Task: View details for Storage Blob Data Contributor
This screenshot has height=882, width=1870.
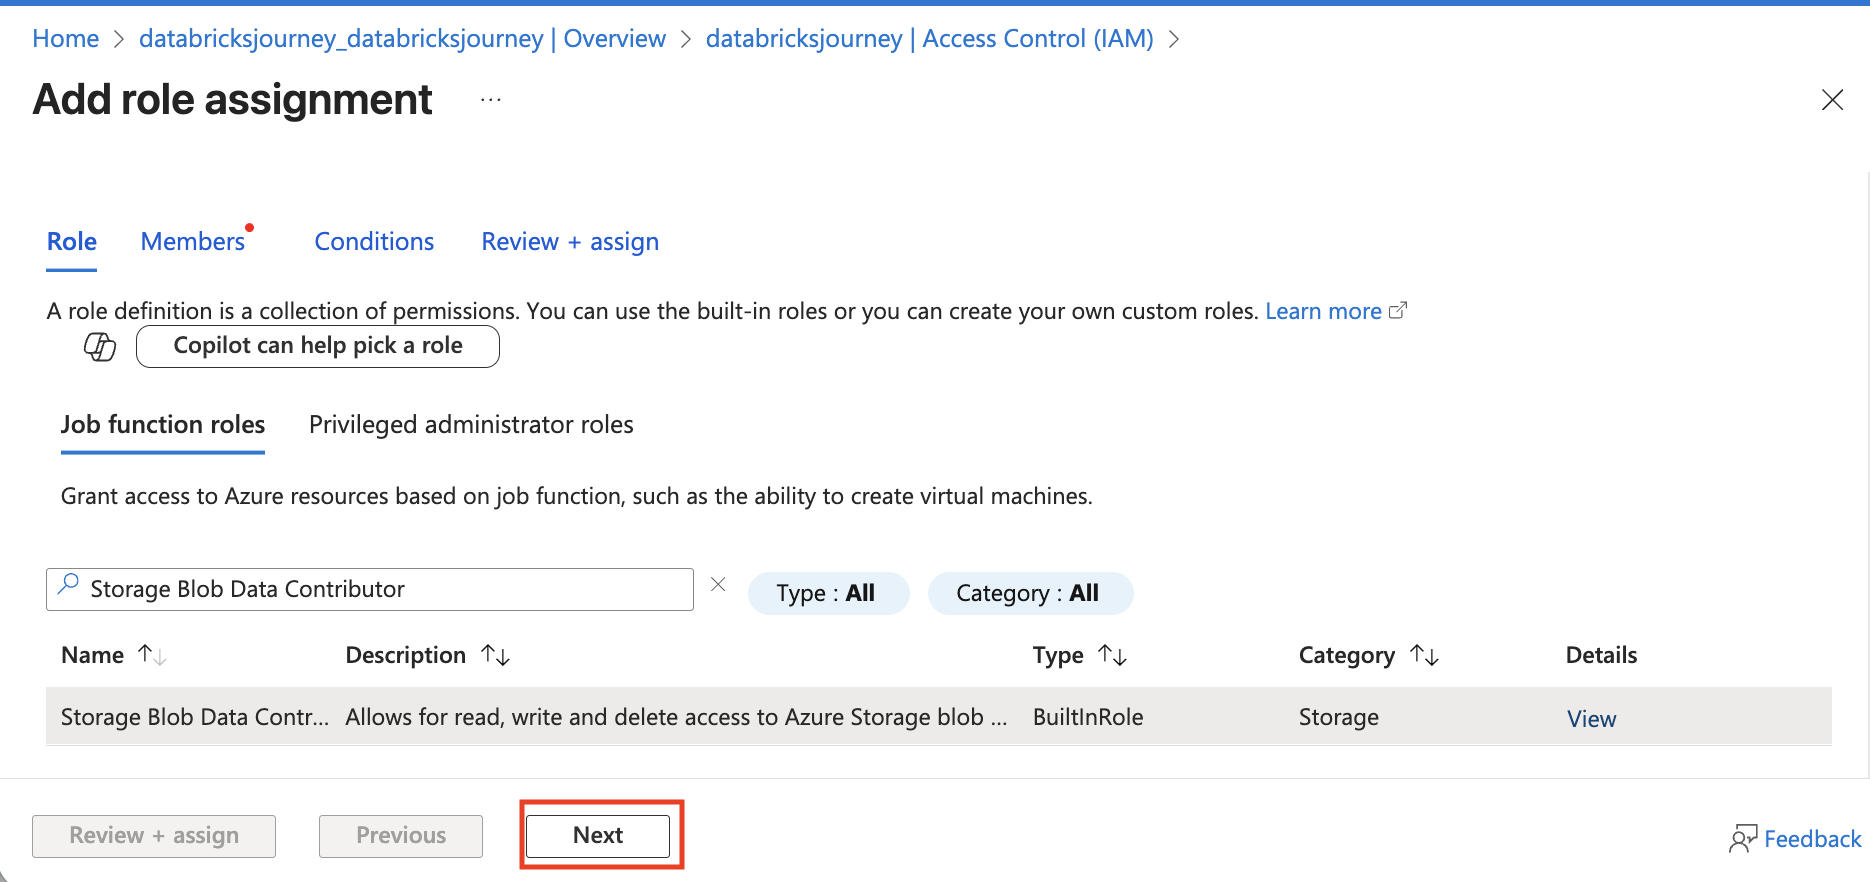Action: tap(1591, 719)
